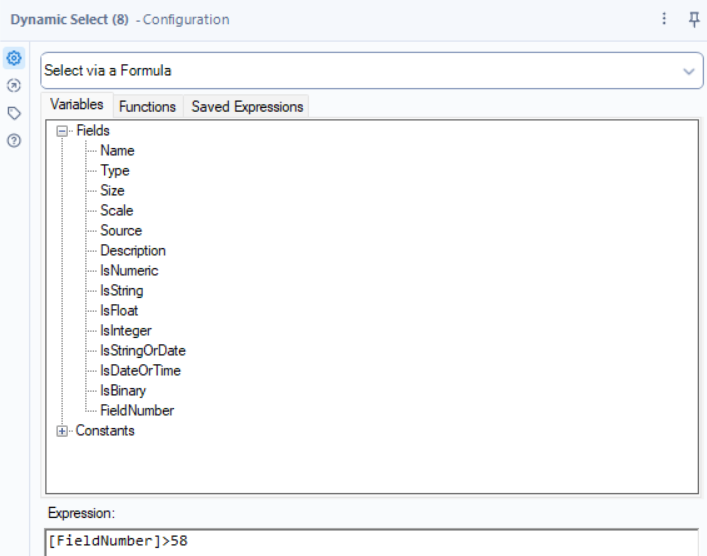Select the Source field variable
Screen dimensions: 707x556
point(121,230)
